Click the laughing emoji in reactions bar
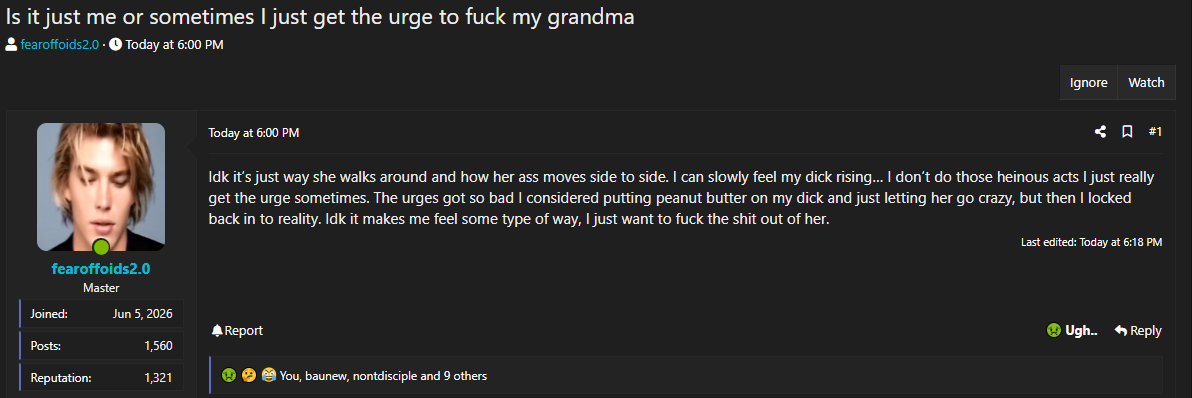Image resolution: width=1192 pixels, height=398 pixels. click(x=268, y=375)
